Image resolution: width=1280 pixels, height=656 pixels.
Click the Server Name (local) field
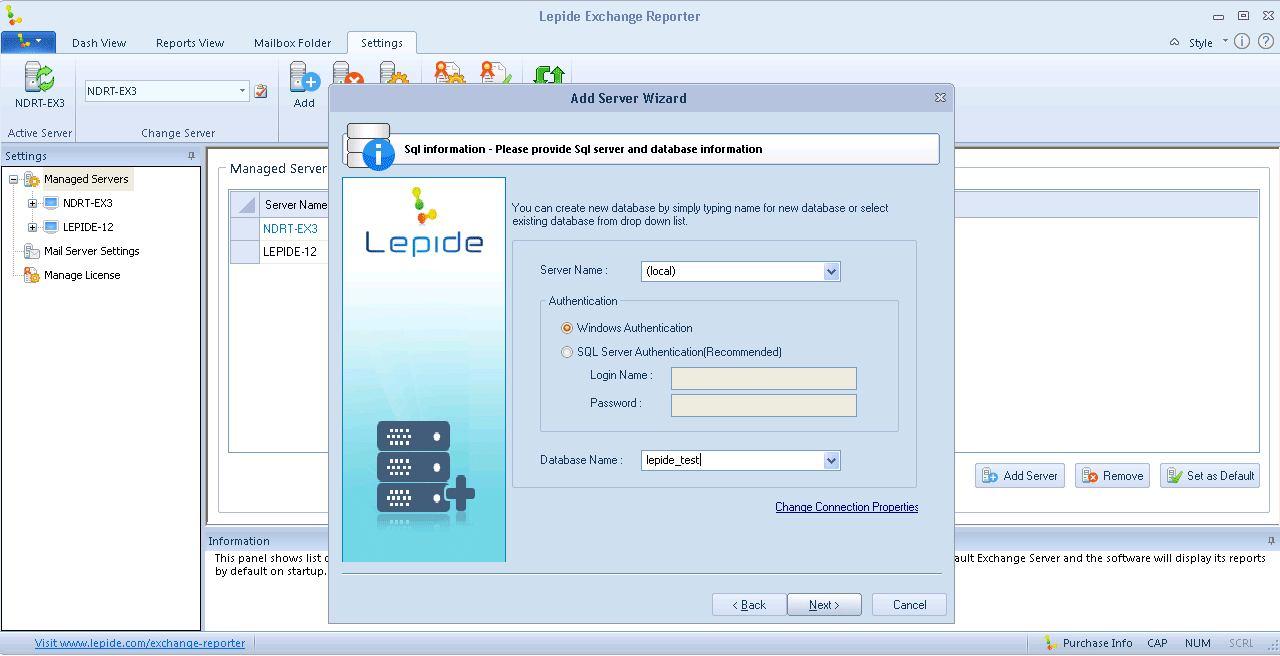732,271
